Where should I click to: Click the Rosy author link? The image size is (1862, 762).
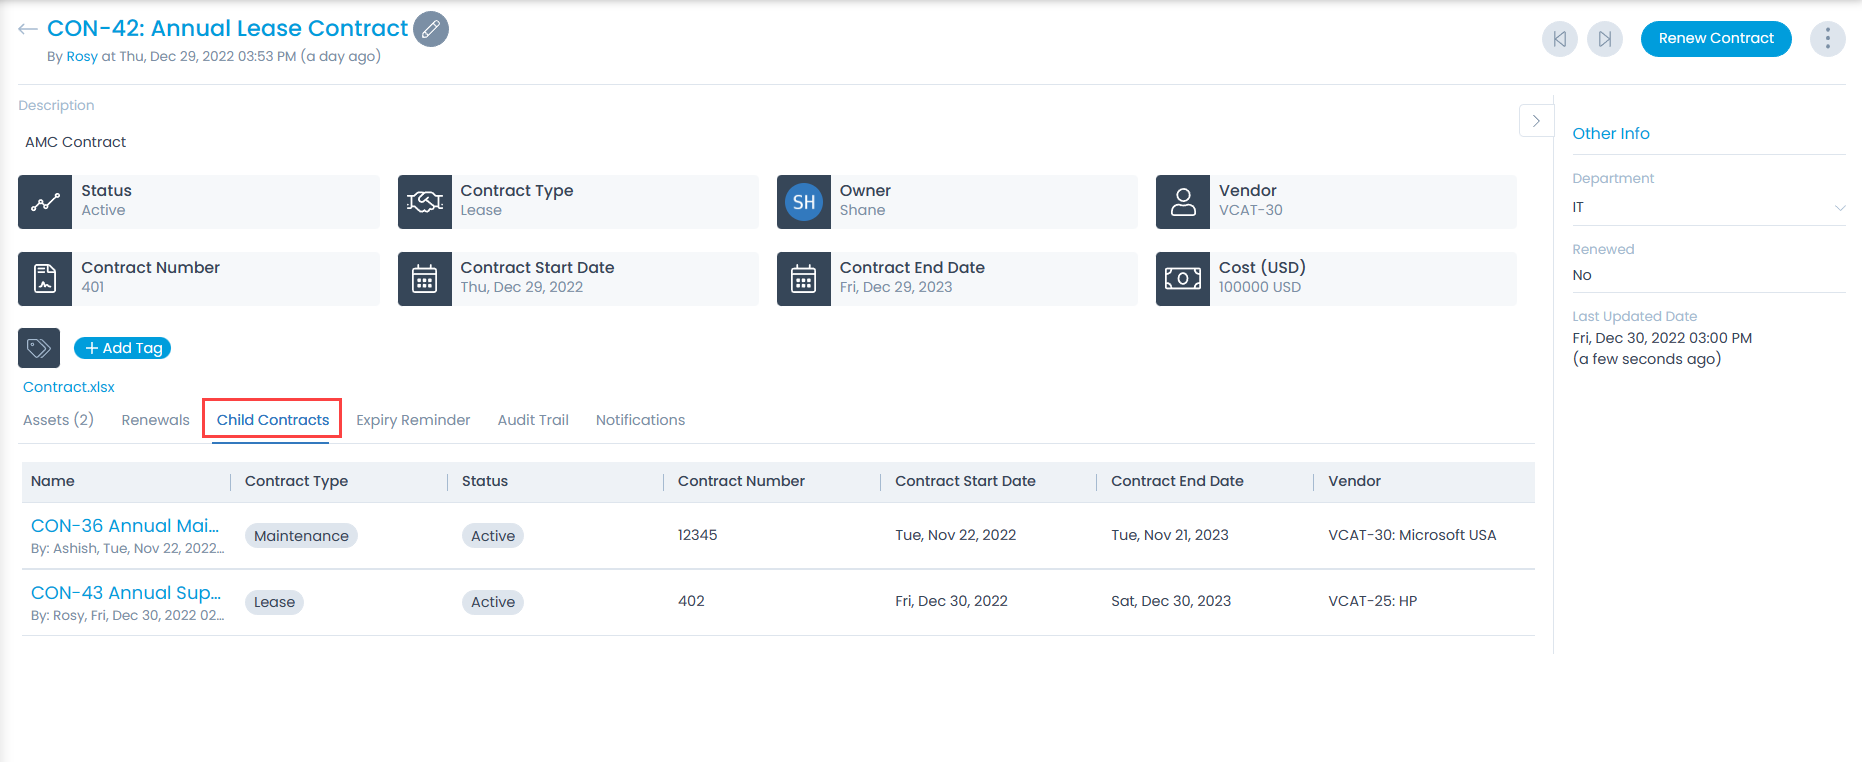point(82,57)
